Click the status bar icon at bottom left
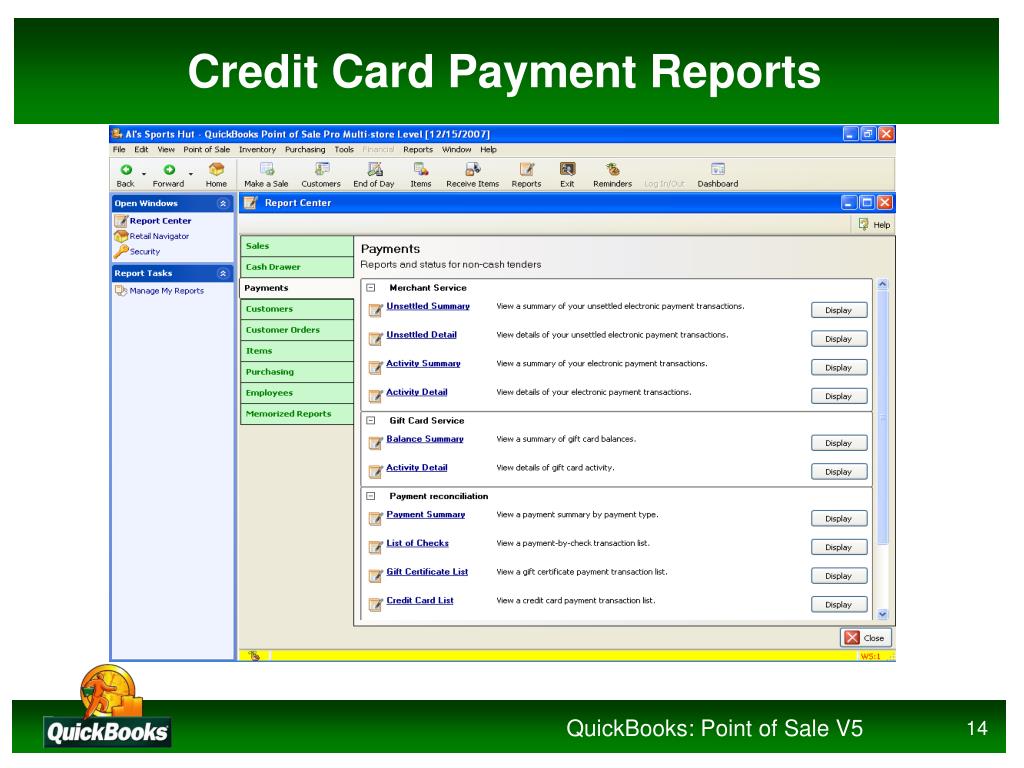1024x768 pixels. pos(254,656)
